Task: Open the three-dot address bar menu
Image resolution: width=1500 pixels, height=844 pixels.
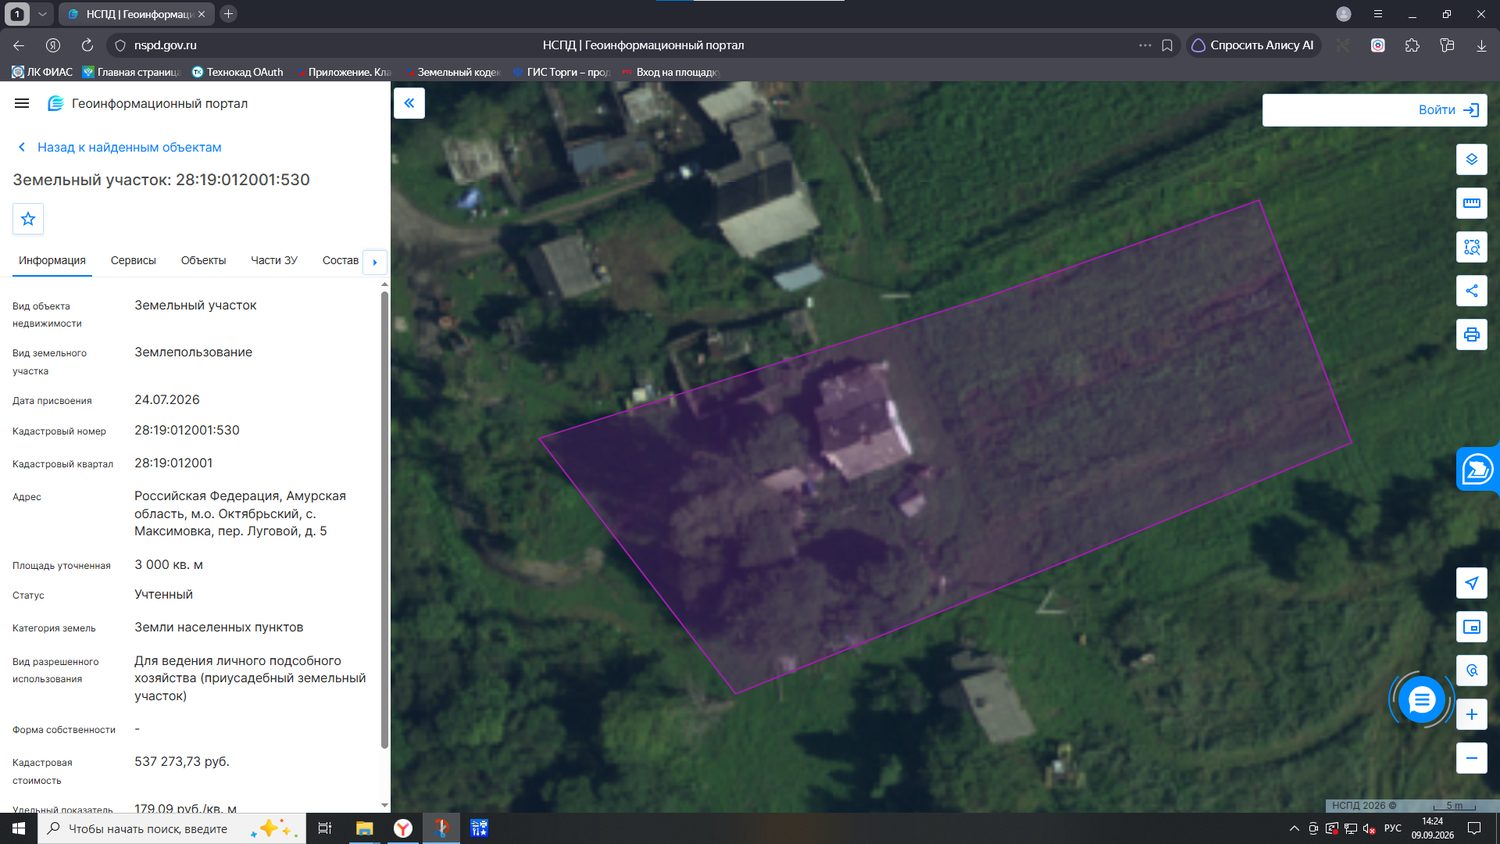Action: 1145,45
